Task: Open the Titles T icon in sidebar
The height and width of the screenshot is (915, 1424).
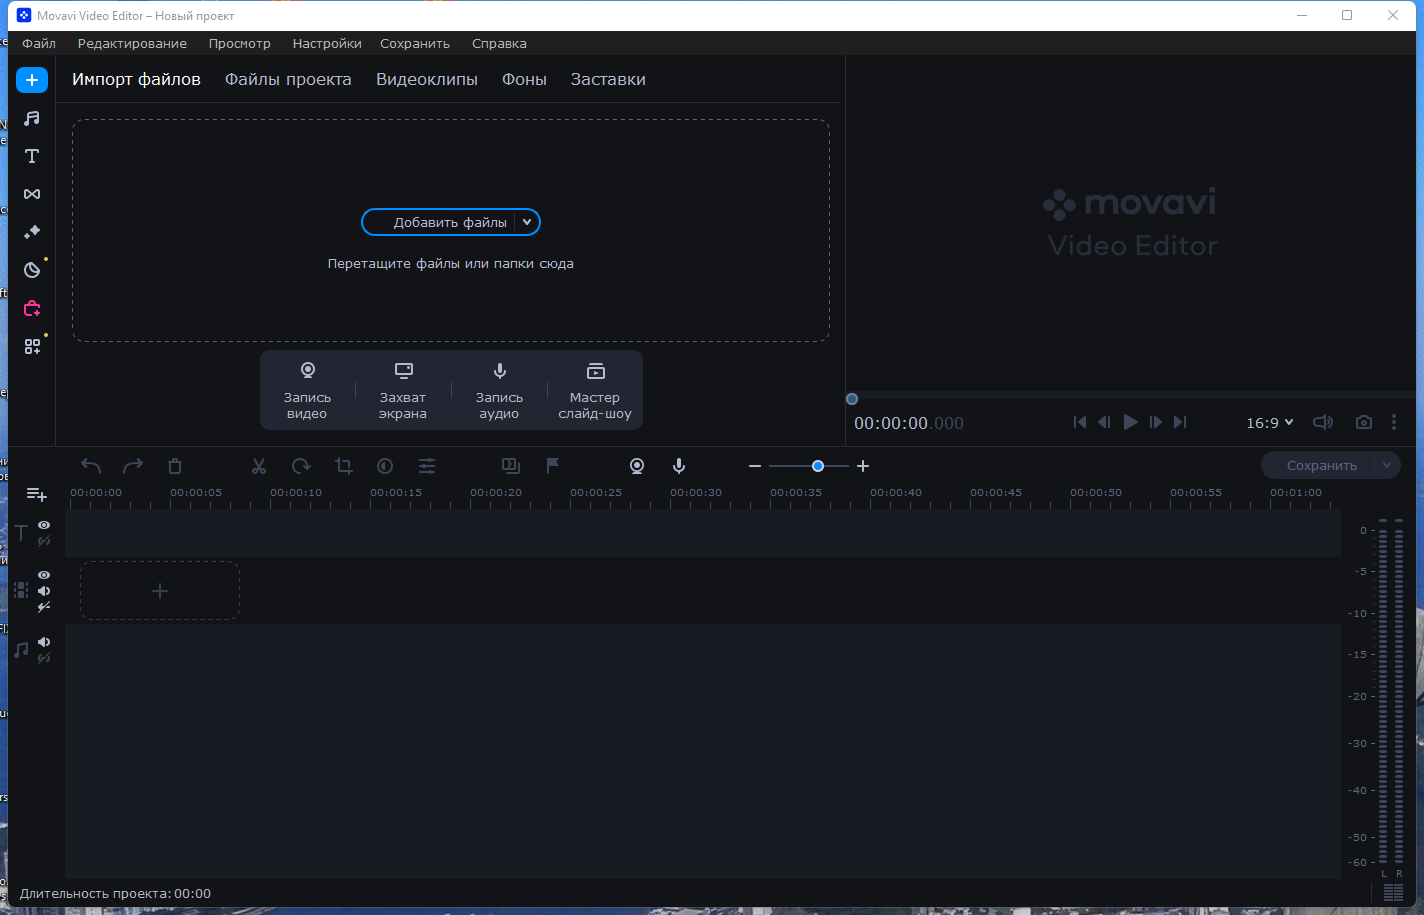Action: [x=32, y=156]
